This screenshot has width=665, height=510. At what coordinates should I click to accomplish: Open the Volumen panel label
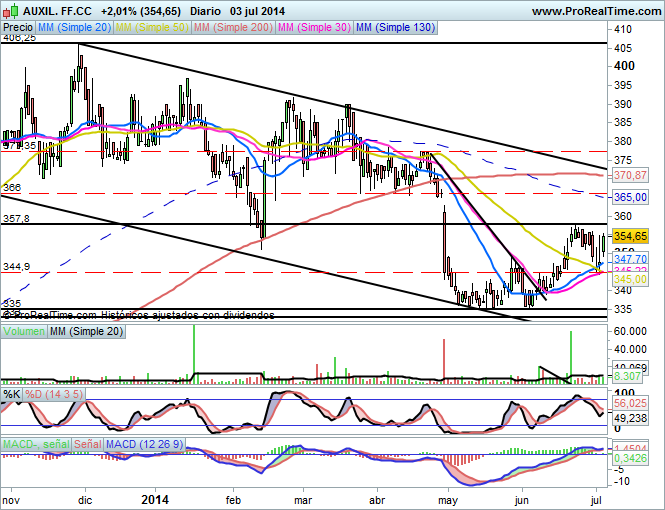pos(24,331)
